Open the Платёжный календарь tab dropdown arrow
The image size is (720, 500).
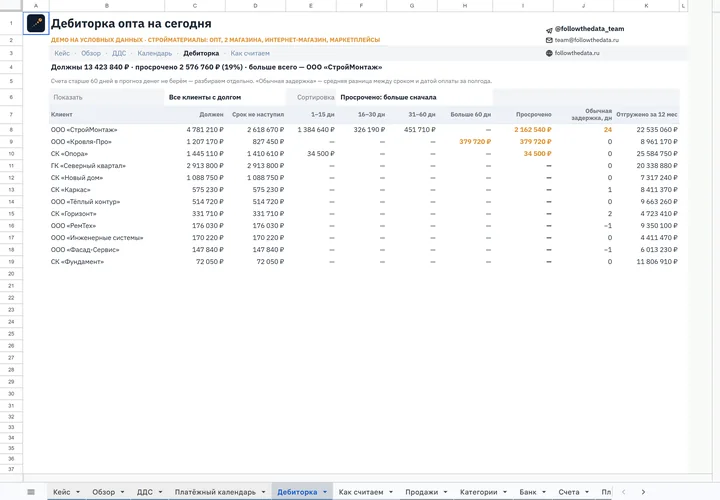pos(263,492)
